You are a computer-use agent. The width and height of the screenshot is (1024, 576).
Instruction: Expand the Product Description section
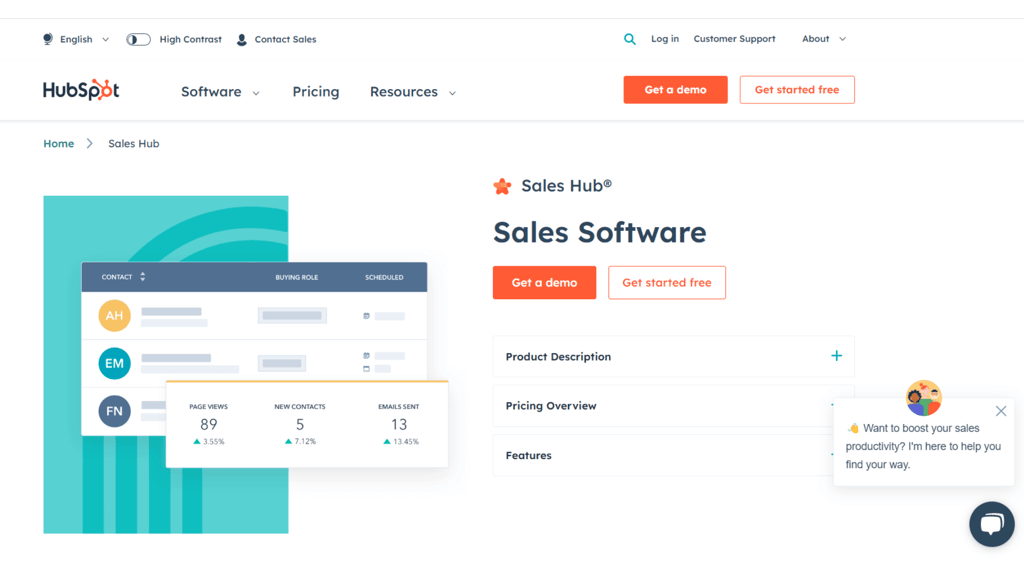[673, 357]
